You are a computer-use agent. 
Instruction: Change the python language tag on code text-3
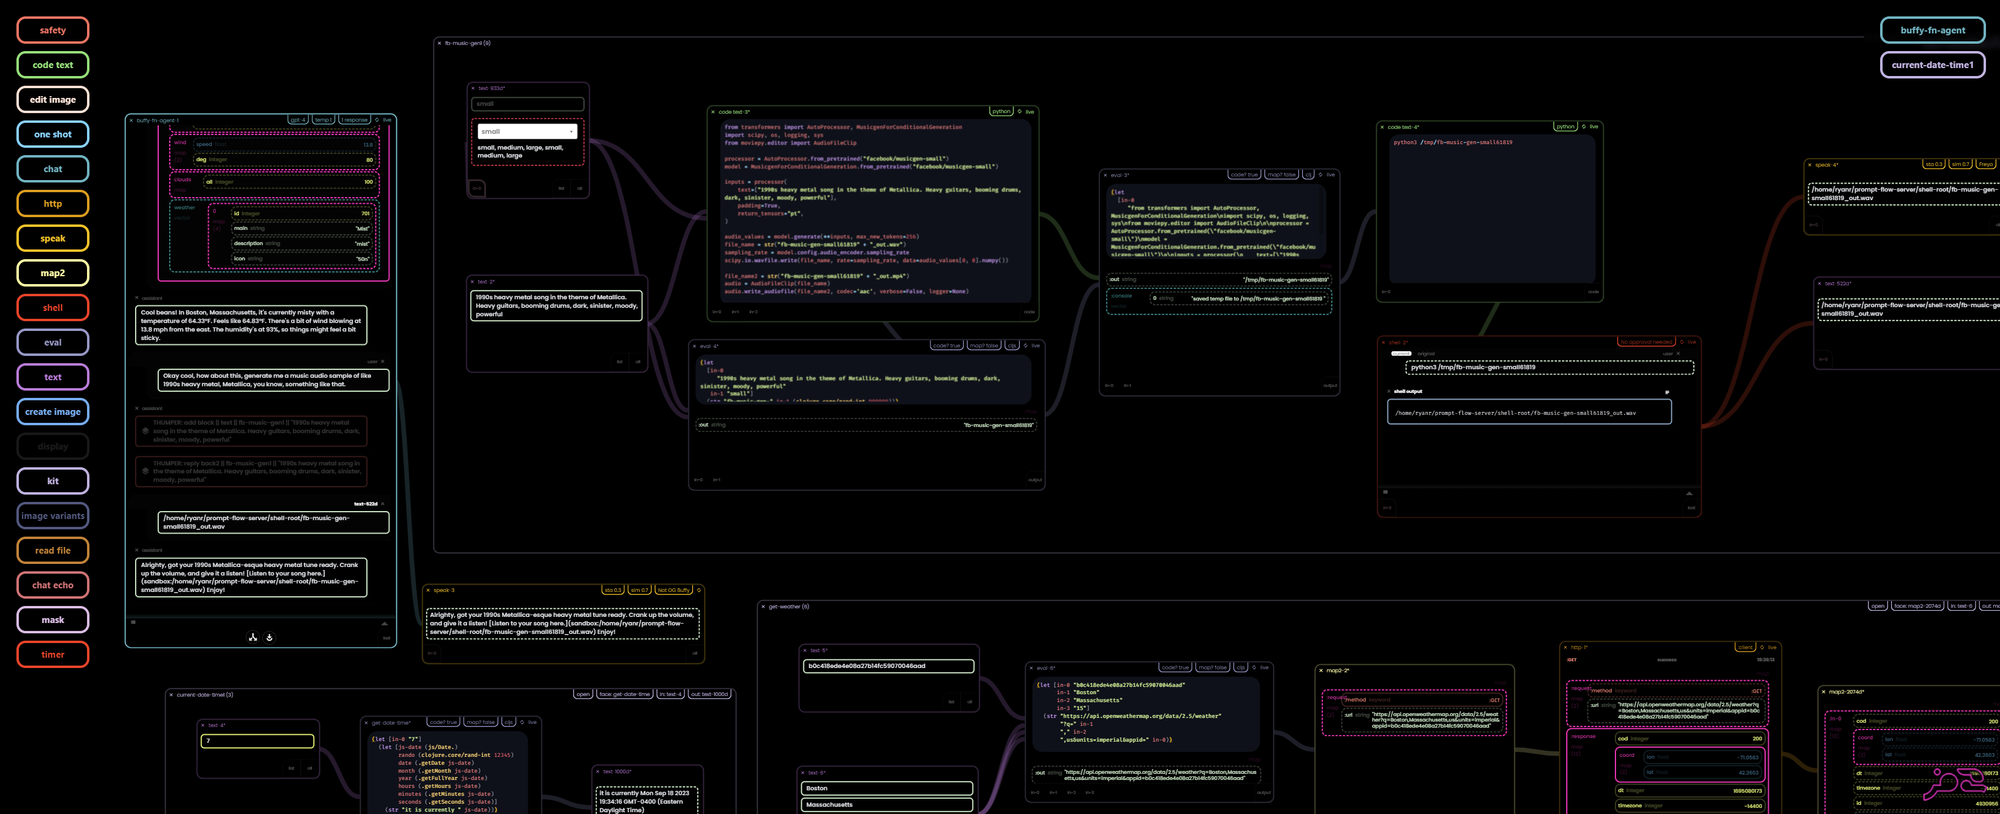tap(1001, 111)
